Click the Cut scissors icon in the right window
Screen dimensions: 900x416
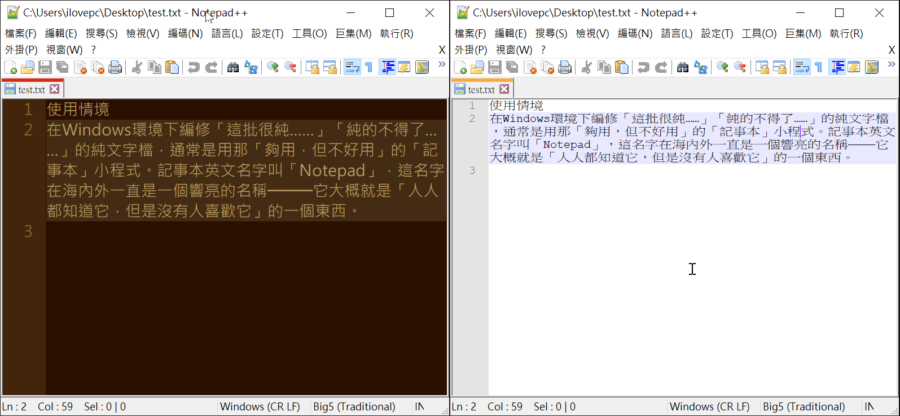coord(587,68)
